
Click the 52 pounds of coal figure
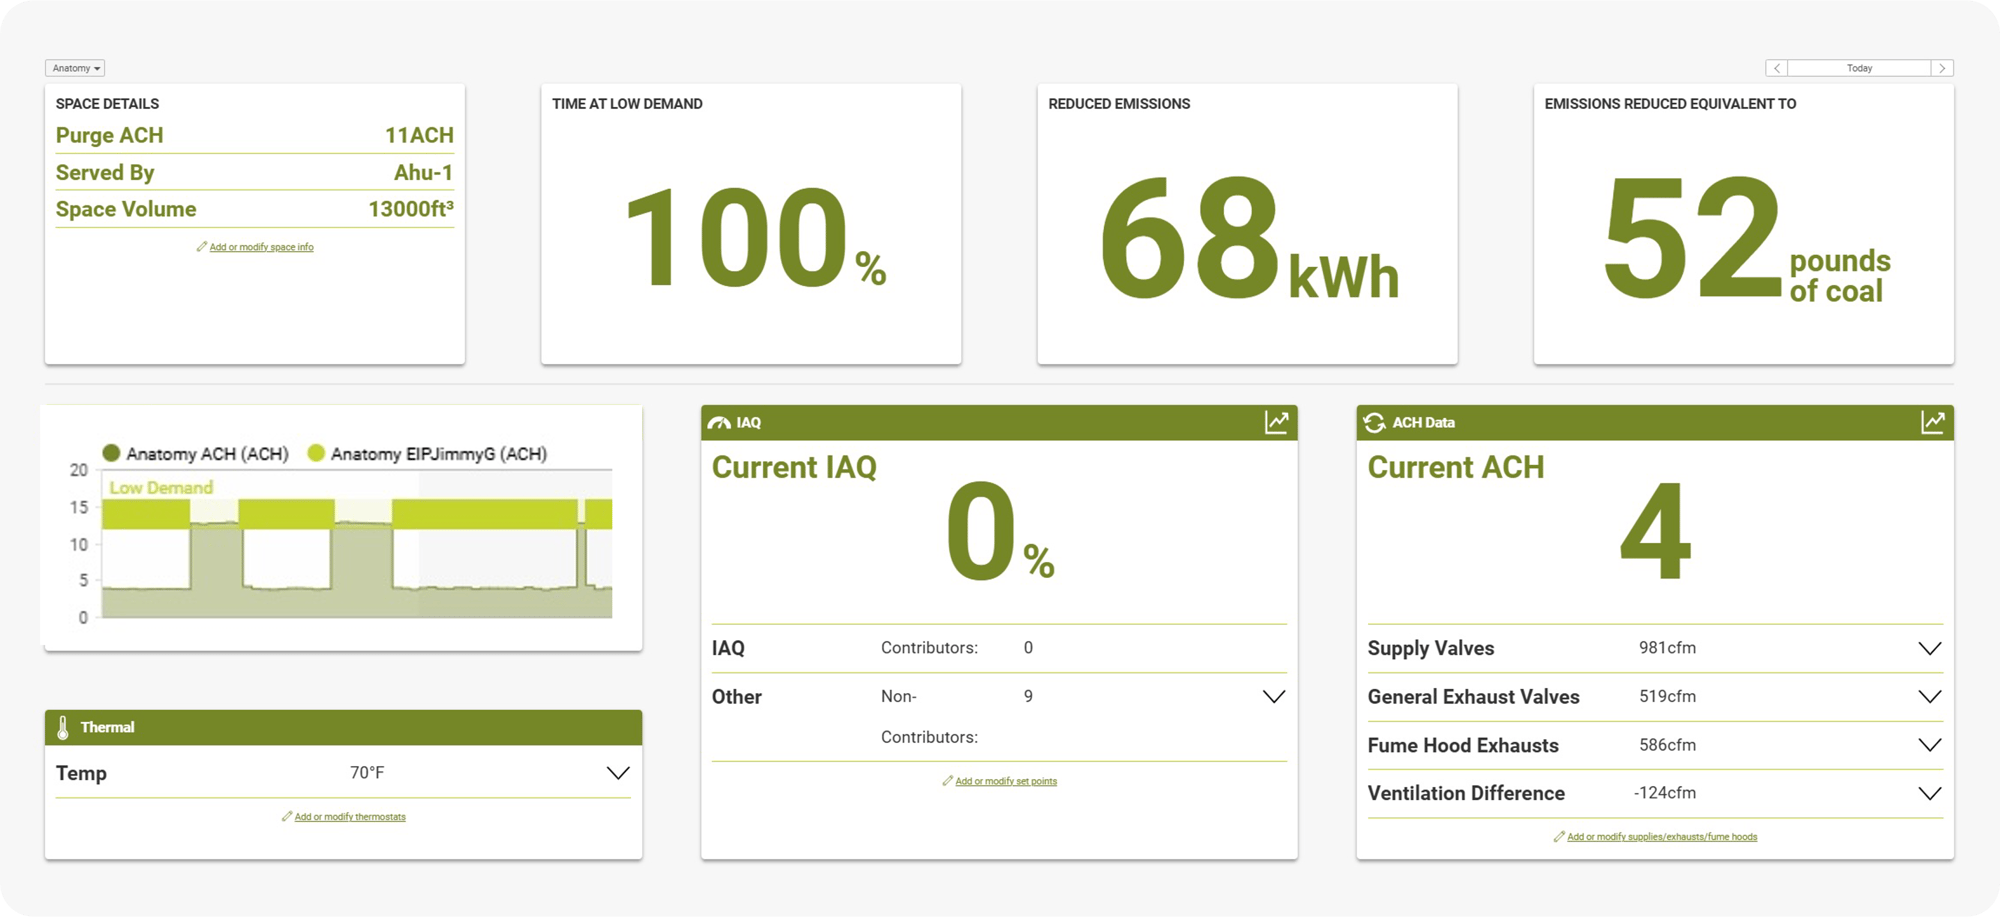[1746, 239]
